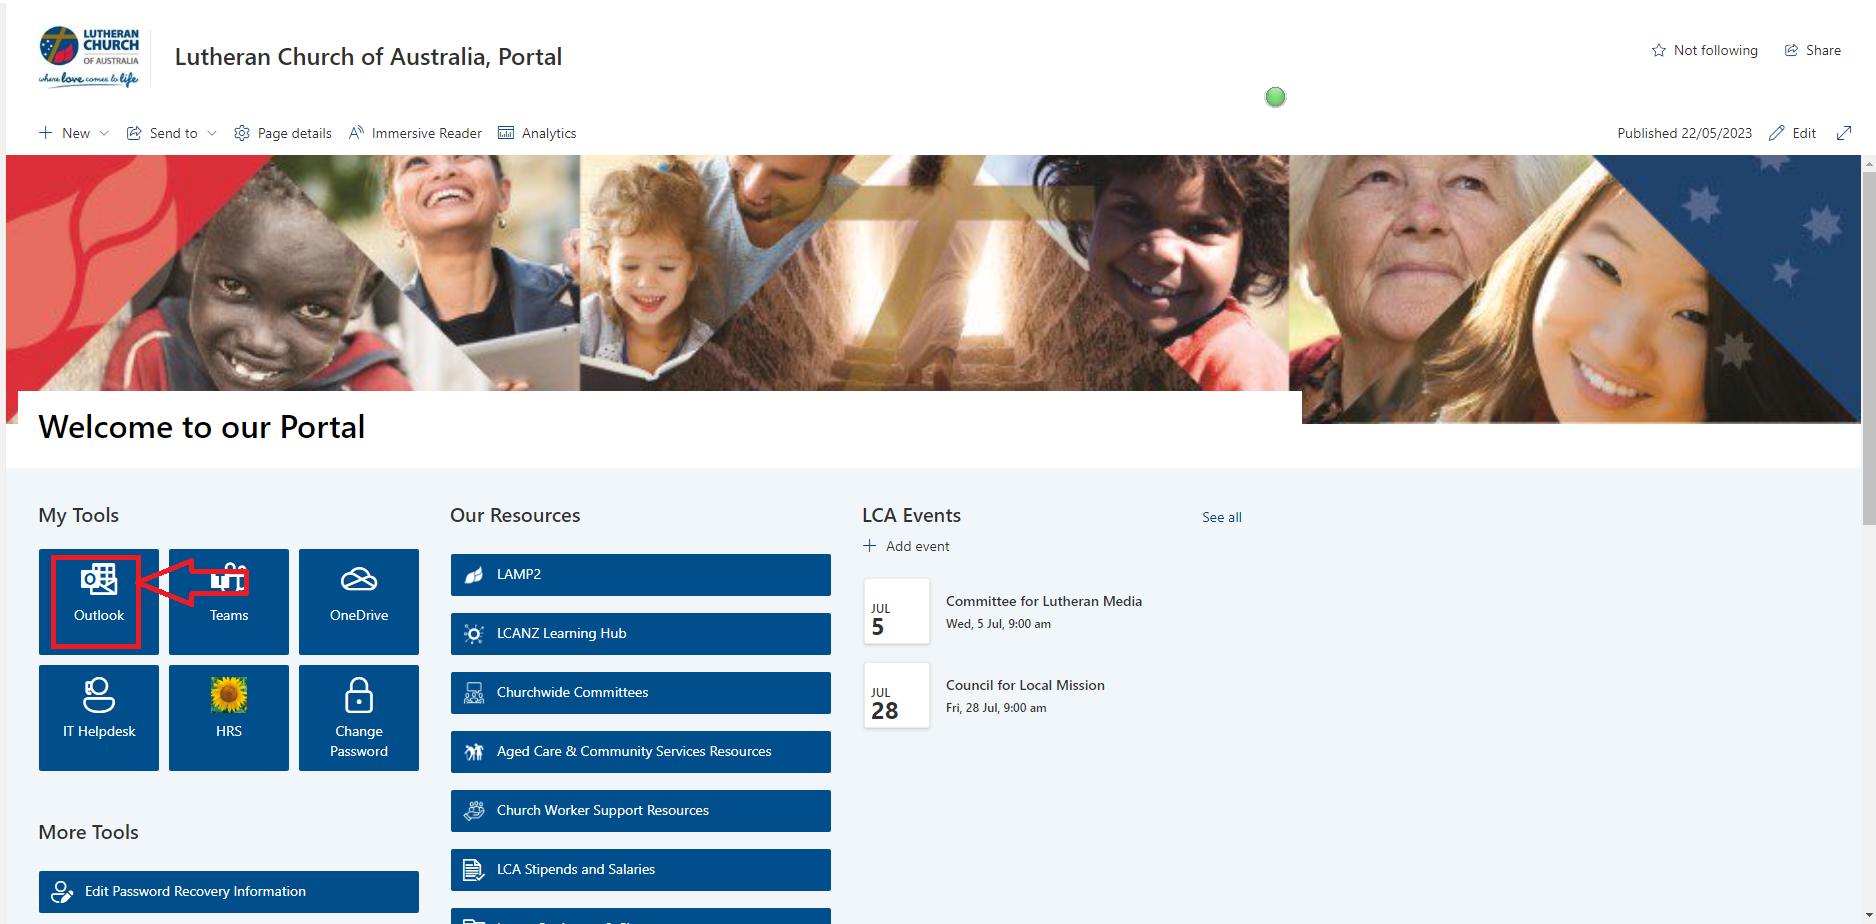1876x924 pixels.
Task: Launch Immersive Reader
Action: 415,133
